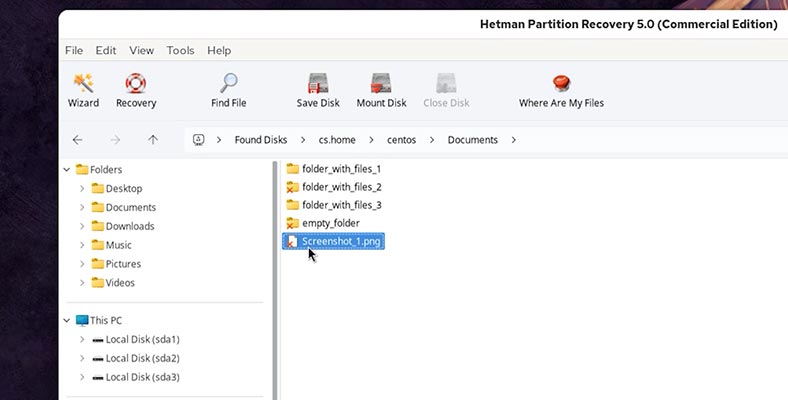Click the Music folder icon in tree
The width and height of the screenshot is (788, 400).
pyautogui.click(x=97, y=245)
